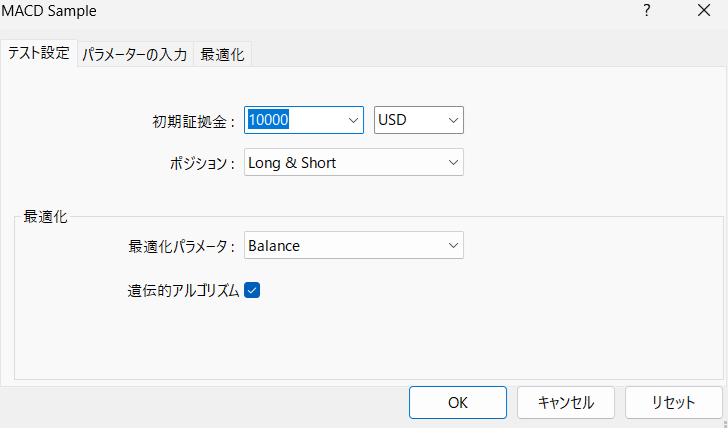Click the 遺伝的アルゴリズム label text
728x428 pixels.
coord(177,291)
